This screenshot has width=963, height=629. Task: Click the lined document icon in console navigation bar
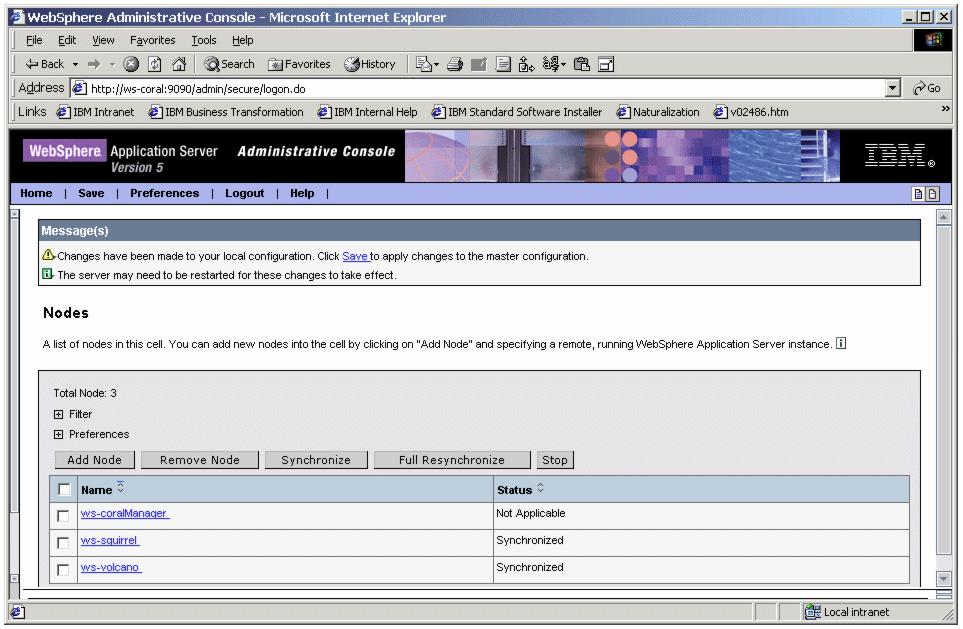coord(918,194)
